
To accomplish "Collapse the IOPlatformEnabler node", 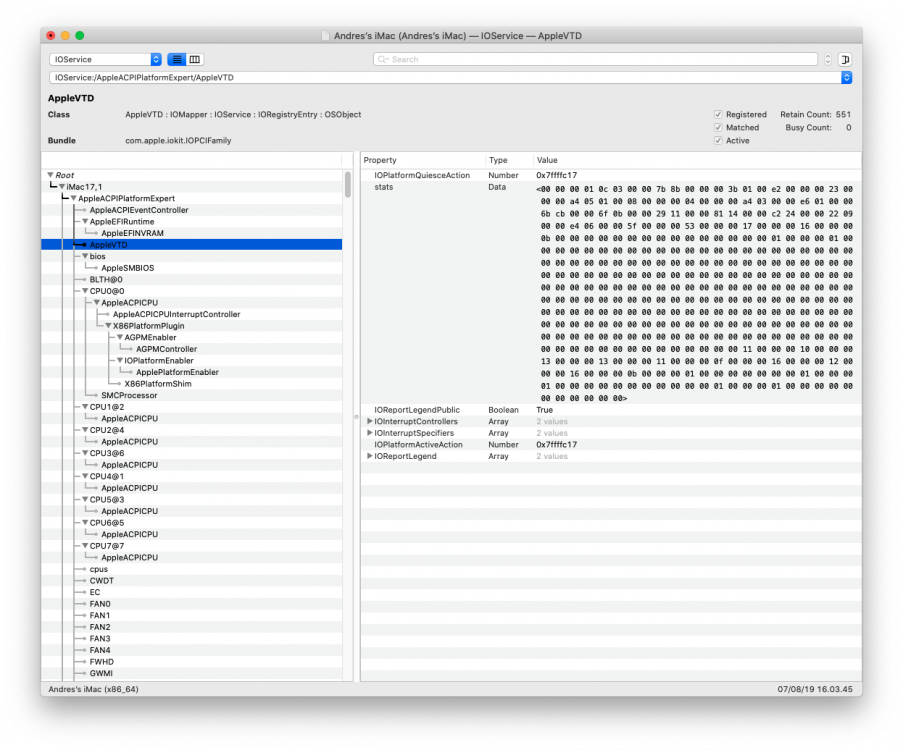I will (x=120, y=360).
